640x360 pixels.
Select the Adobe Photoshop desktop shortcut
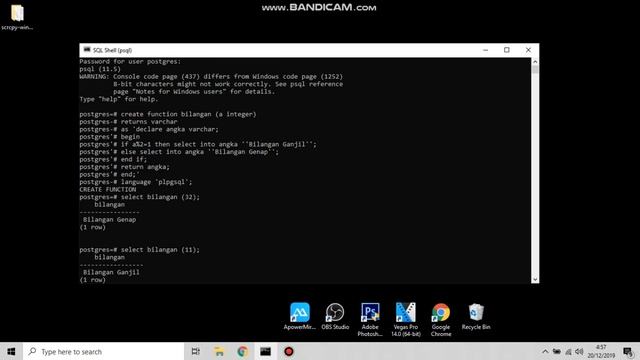point(370,319)
